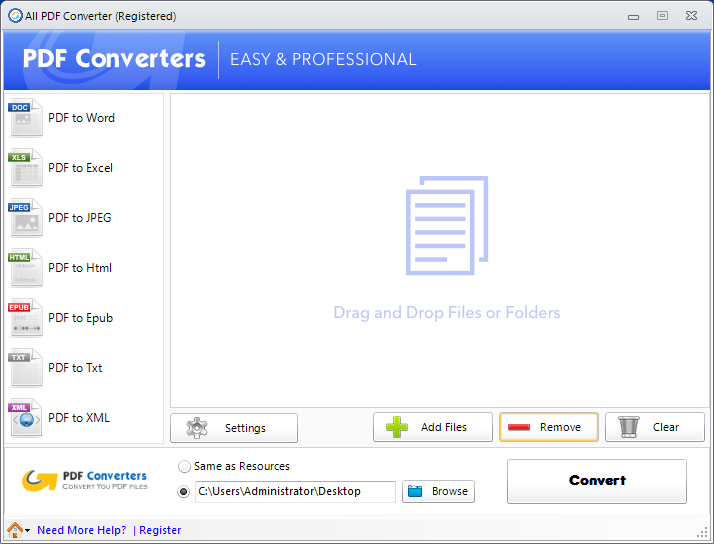The image size is (714, 544).
Task: Select the JPEG icon for PDF to JPEG
Action: pyautogui.click(x=26, y=218)
